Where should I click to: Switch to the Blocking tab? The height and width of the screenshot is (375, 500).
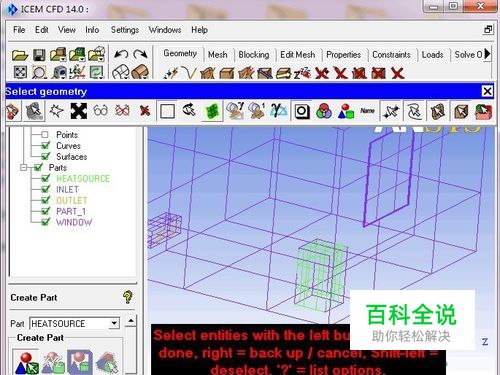pos(254,55)
